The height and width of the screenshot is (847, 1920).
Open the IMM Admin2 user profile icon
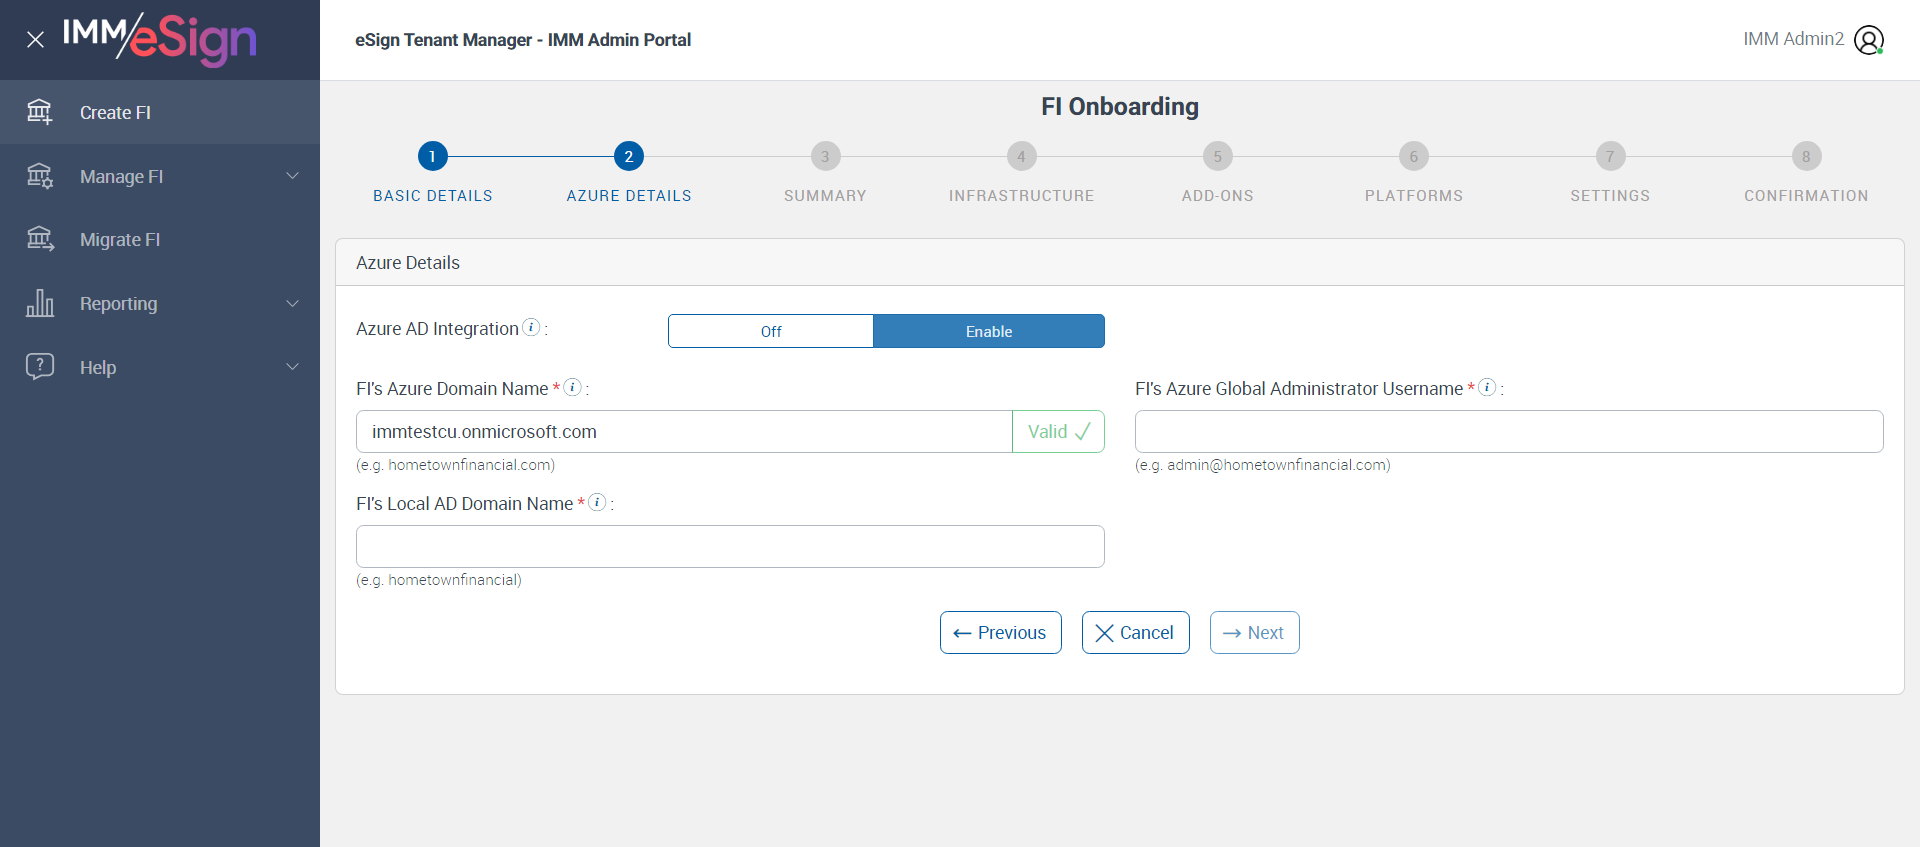[1868, 40]
